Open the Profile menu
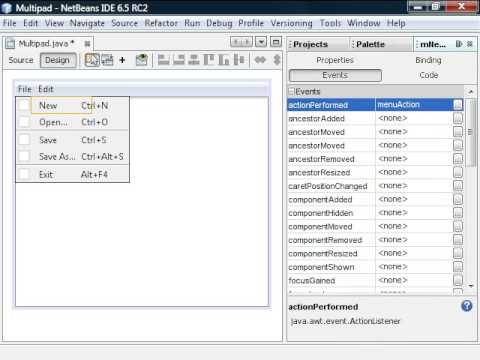The width and height of the screenshot is (480, 360). point(251,23)
